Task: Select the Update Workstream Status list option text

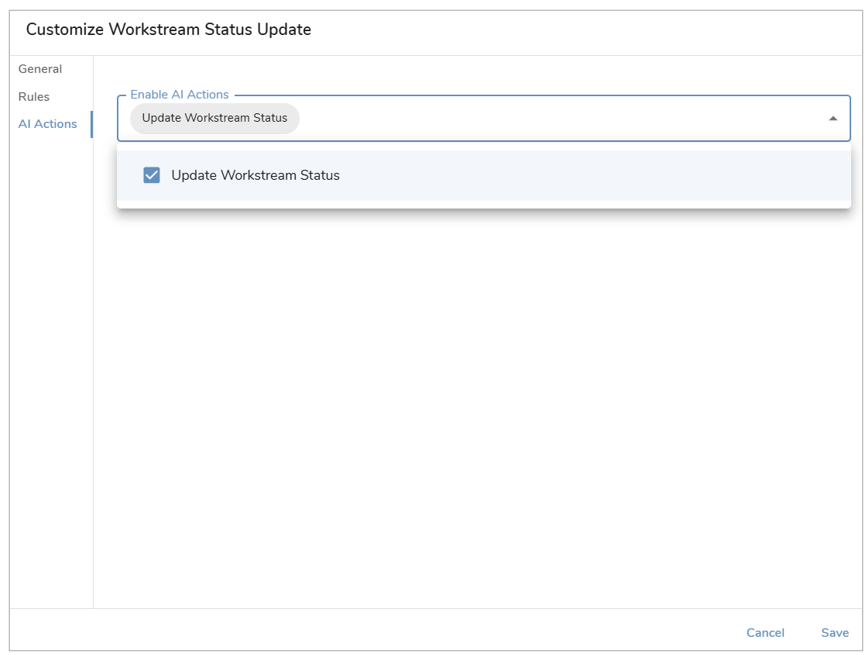Action: point(255,175)
